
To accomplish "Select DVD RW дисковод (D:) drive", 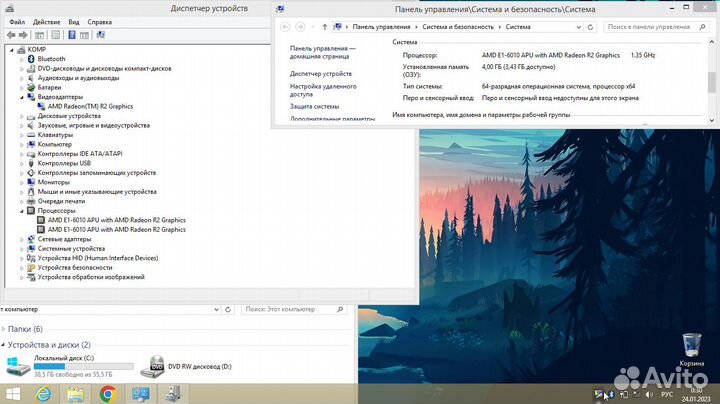I will (x=186, y=366).
